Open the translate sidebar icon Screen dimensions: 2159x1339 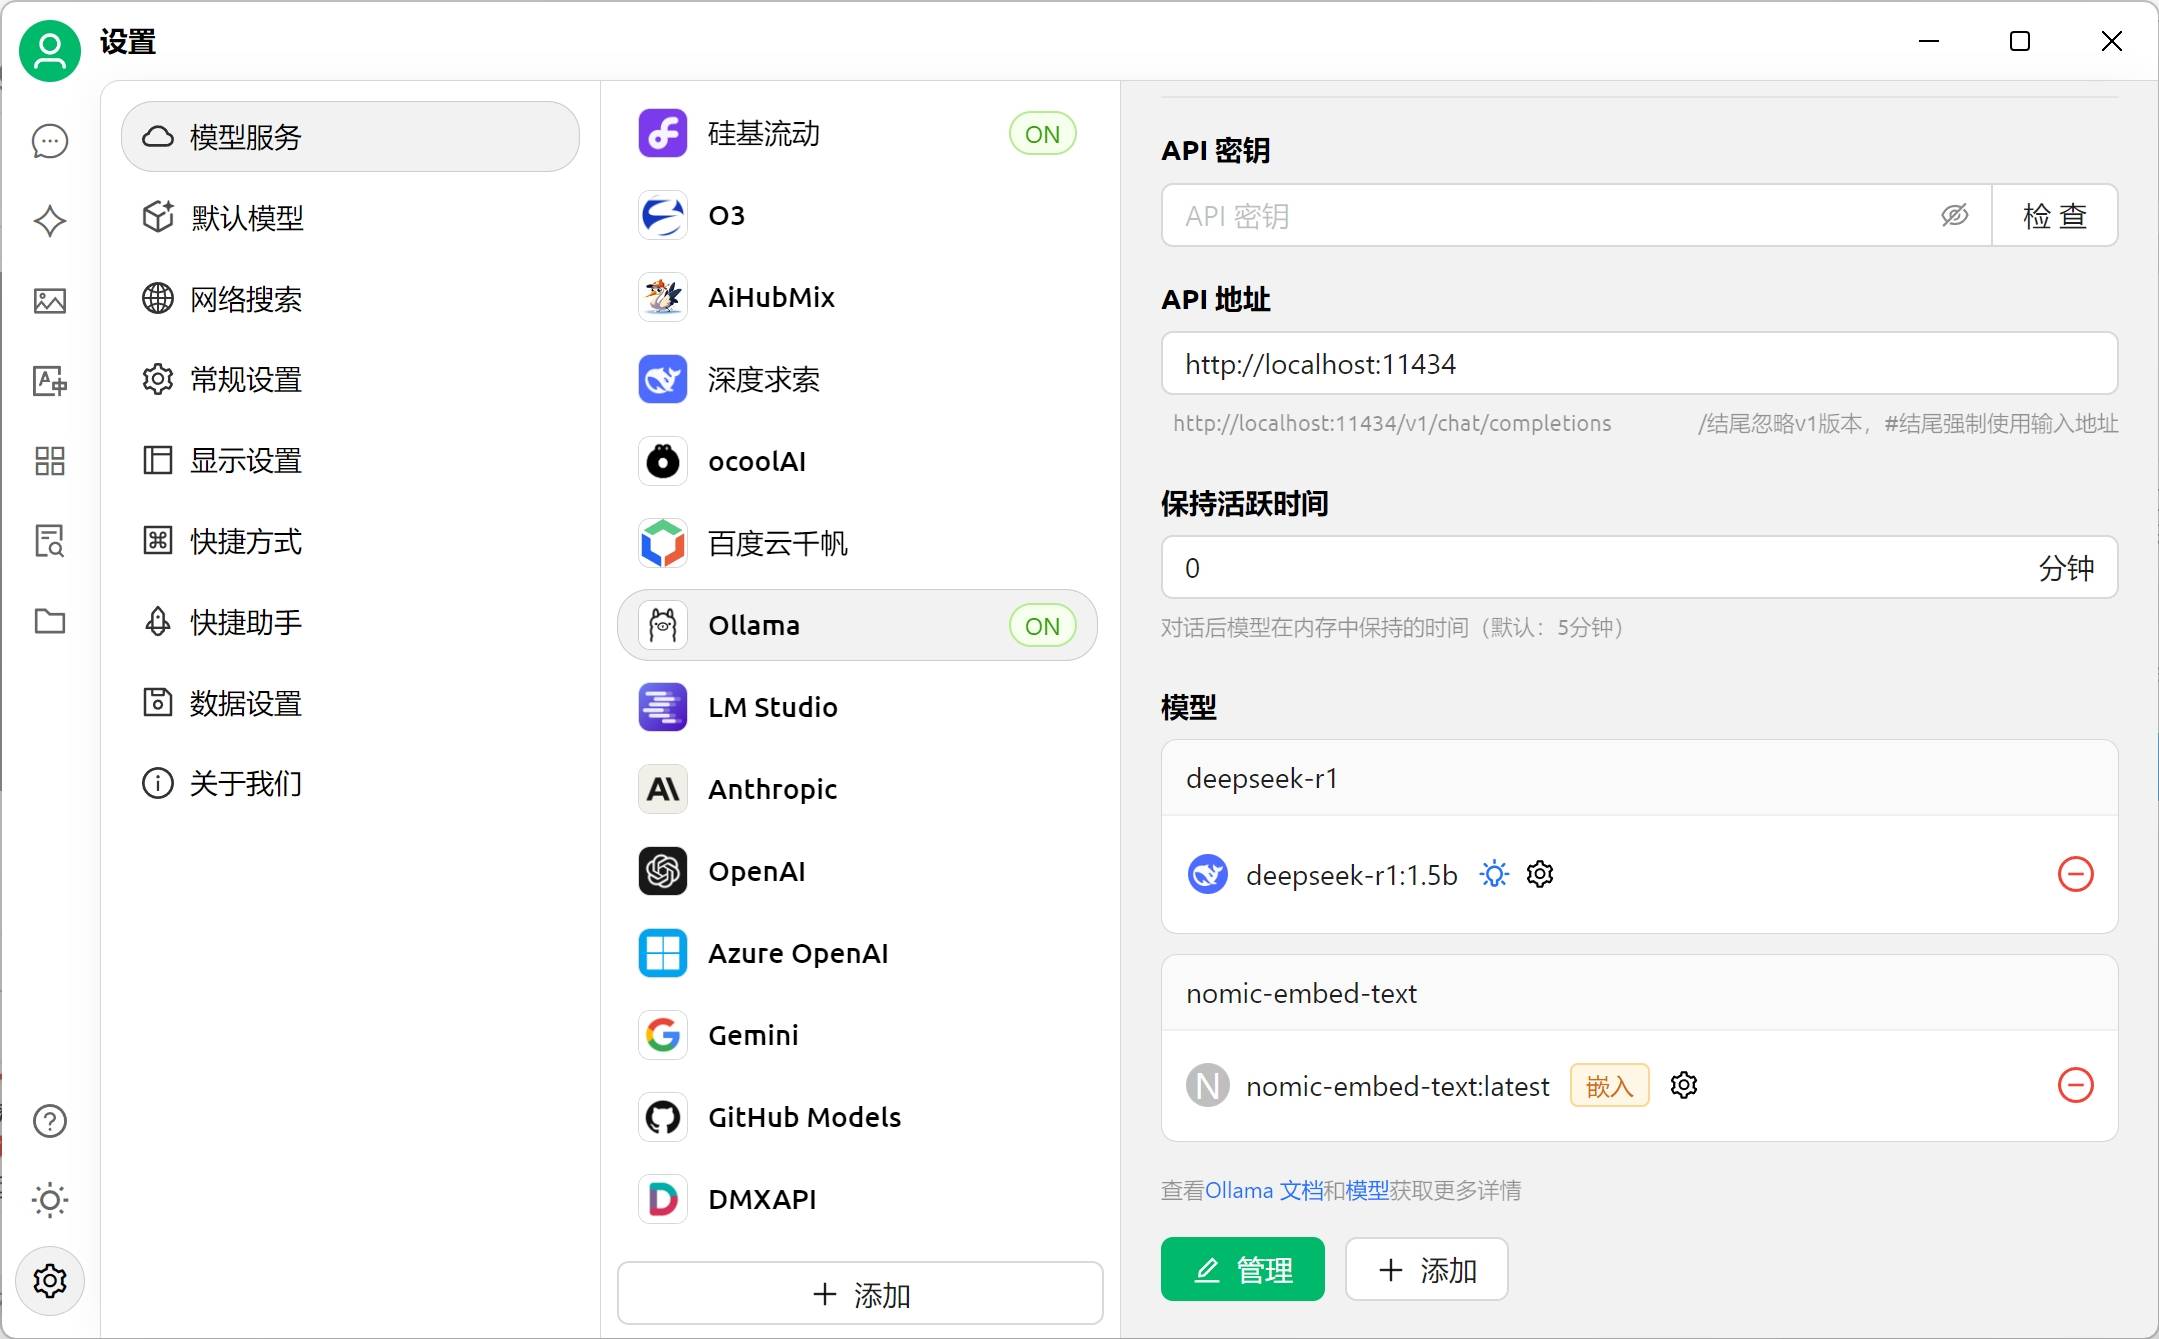50,381
